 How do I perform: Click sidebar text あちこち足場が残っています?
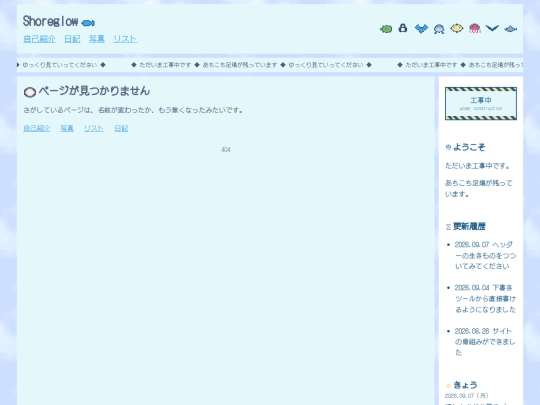click(x=478, y=189)
